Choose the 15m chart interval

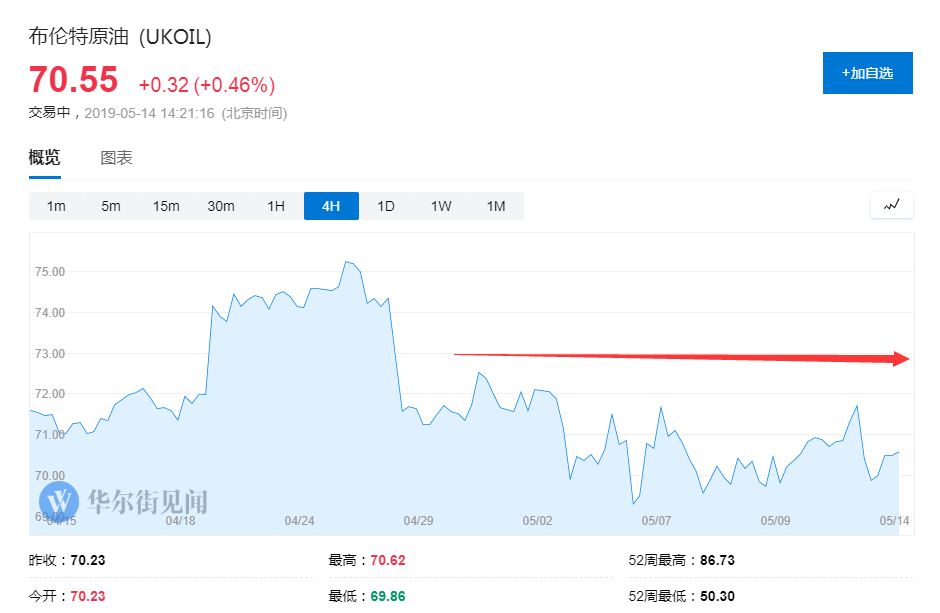point(166,206)
